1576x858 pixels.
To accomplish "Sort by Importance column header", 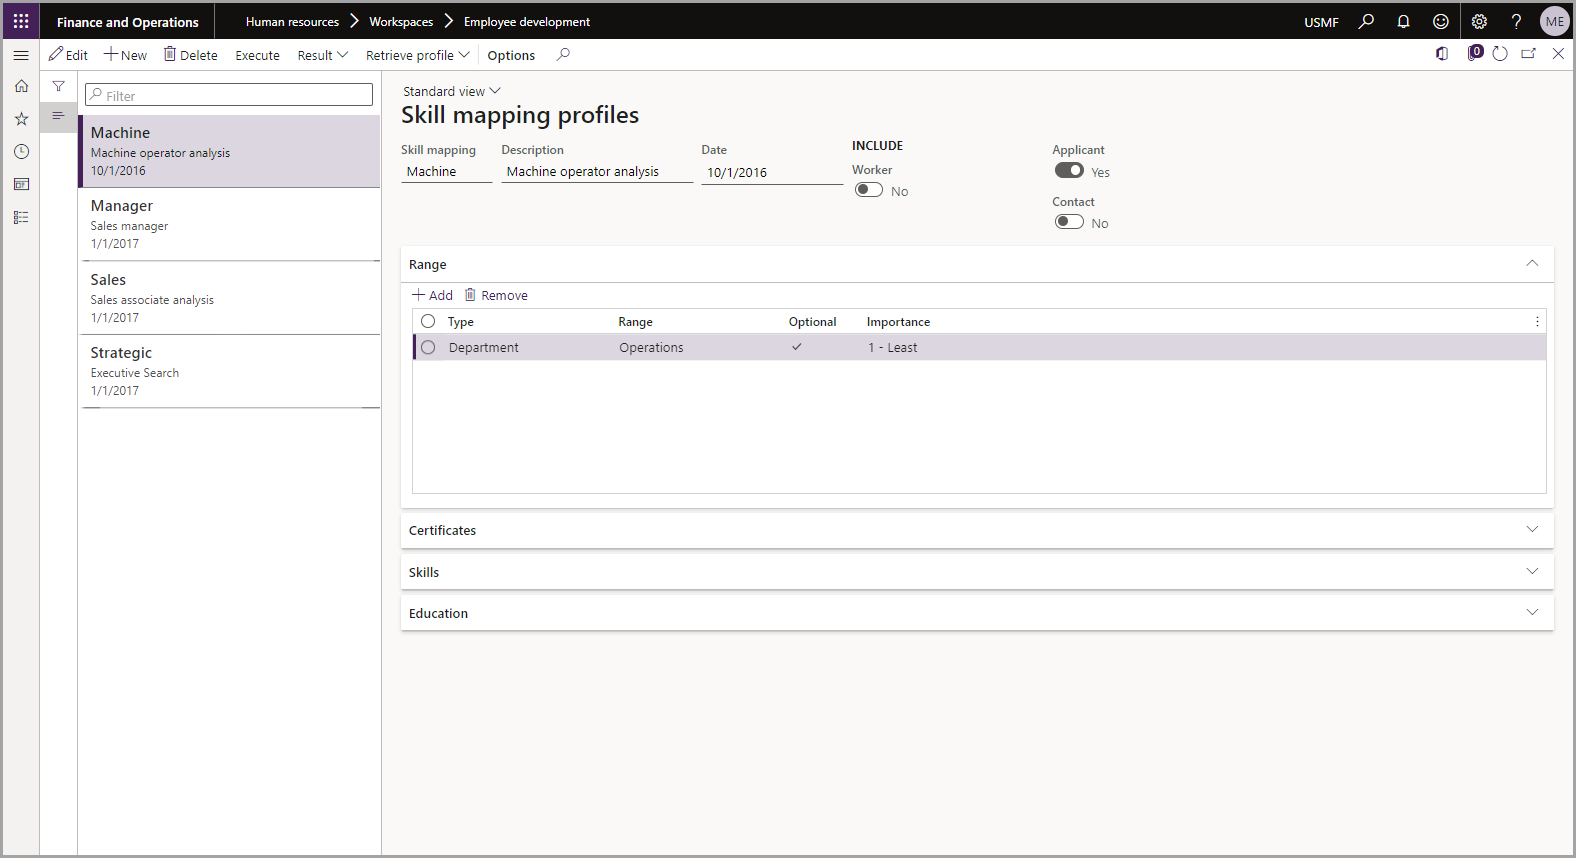I will (x=898, y=322).
